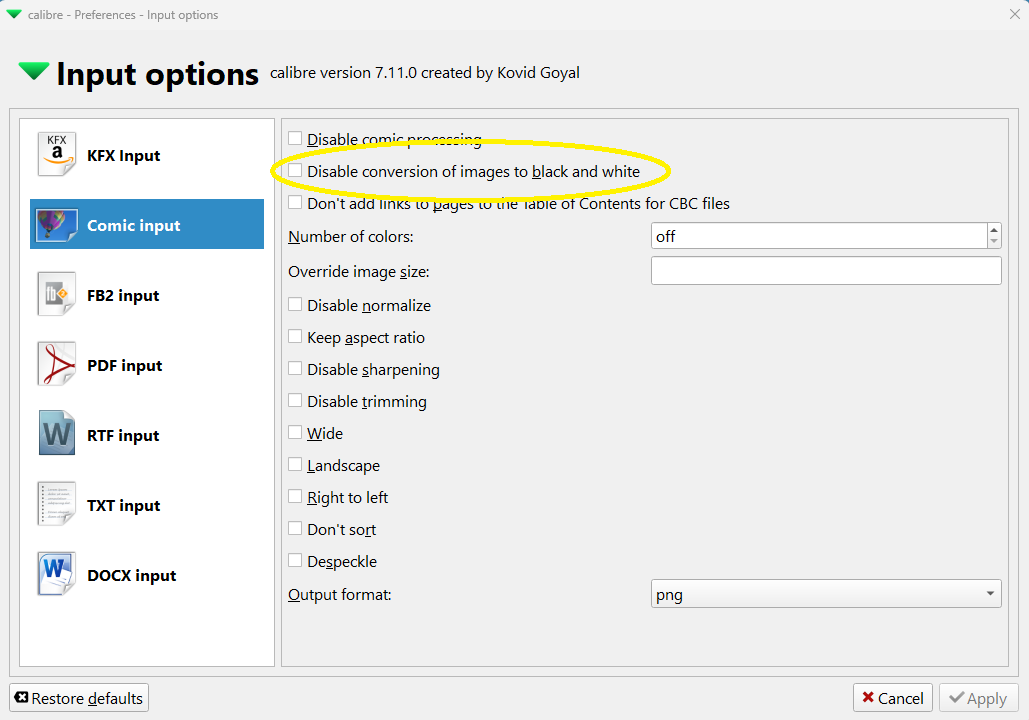This screenshot has width=1029, height=720.
Task: Enable Disable comic processing checkbox
Action: (295, 139)
